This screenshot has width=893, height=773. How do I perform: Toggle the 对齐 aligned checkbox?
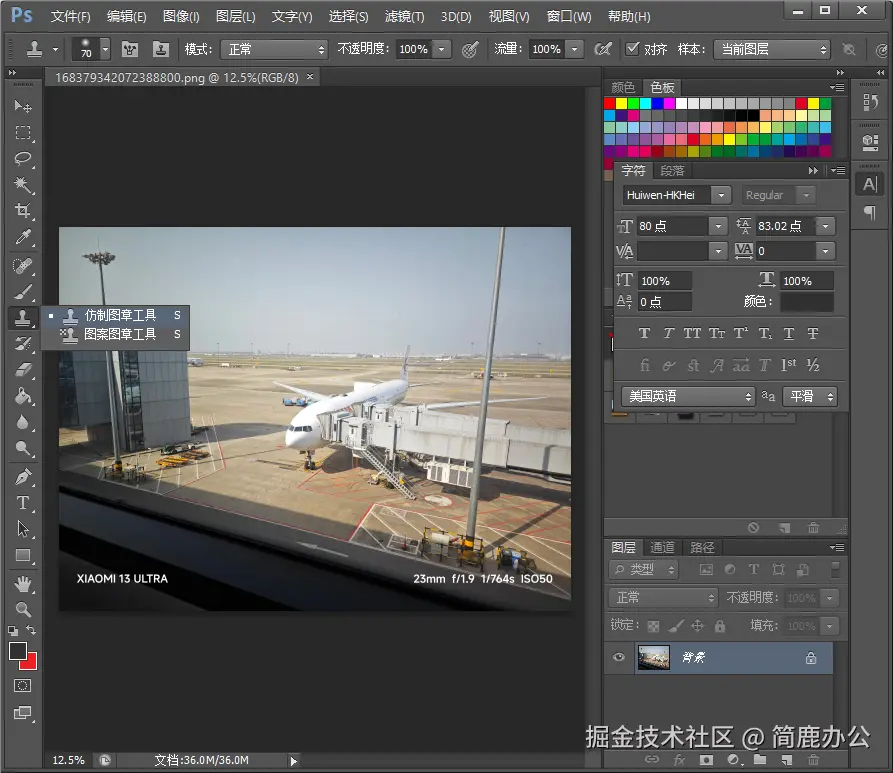[x=632, y=49]
